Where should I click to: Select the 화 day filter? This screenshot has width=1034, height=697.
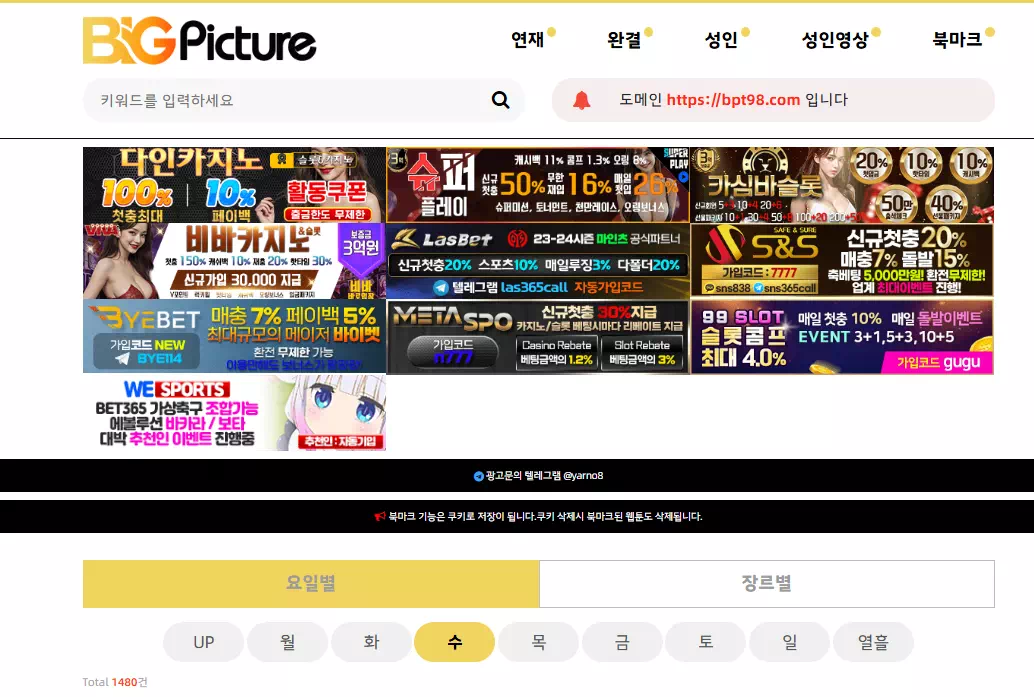(371, 642)
